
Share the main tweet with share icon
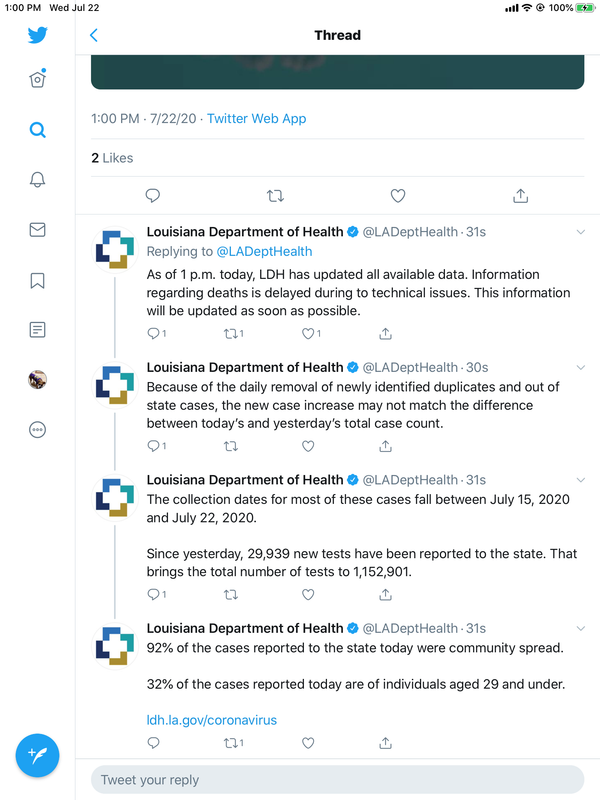(520, 195)
